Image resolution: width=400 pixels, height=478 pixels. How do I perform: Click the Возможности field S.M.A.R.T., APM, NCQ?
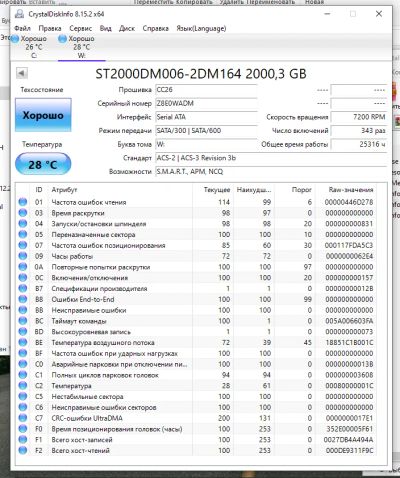pyautogui.click(x=271, y=172)
